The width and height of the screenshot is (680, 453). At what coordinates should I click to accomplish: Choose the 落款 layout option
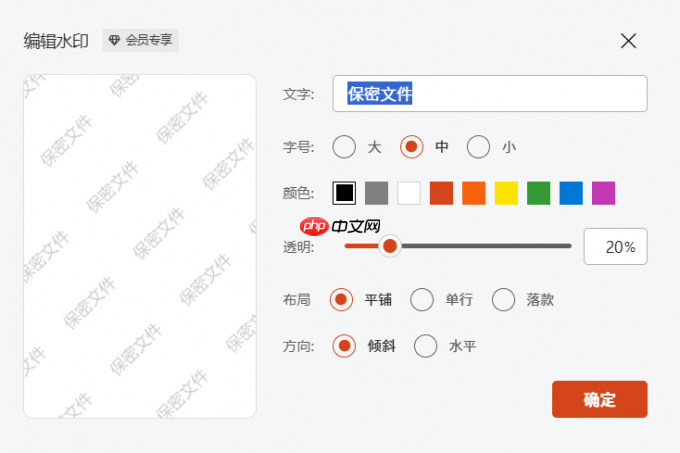click(503, 300)
